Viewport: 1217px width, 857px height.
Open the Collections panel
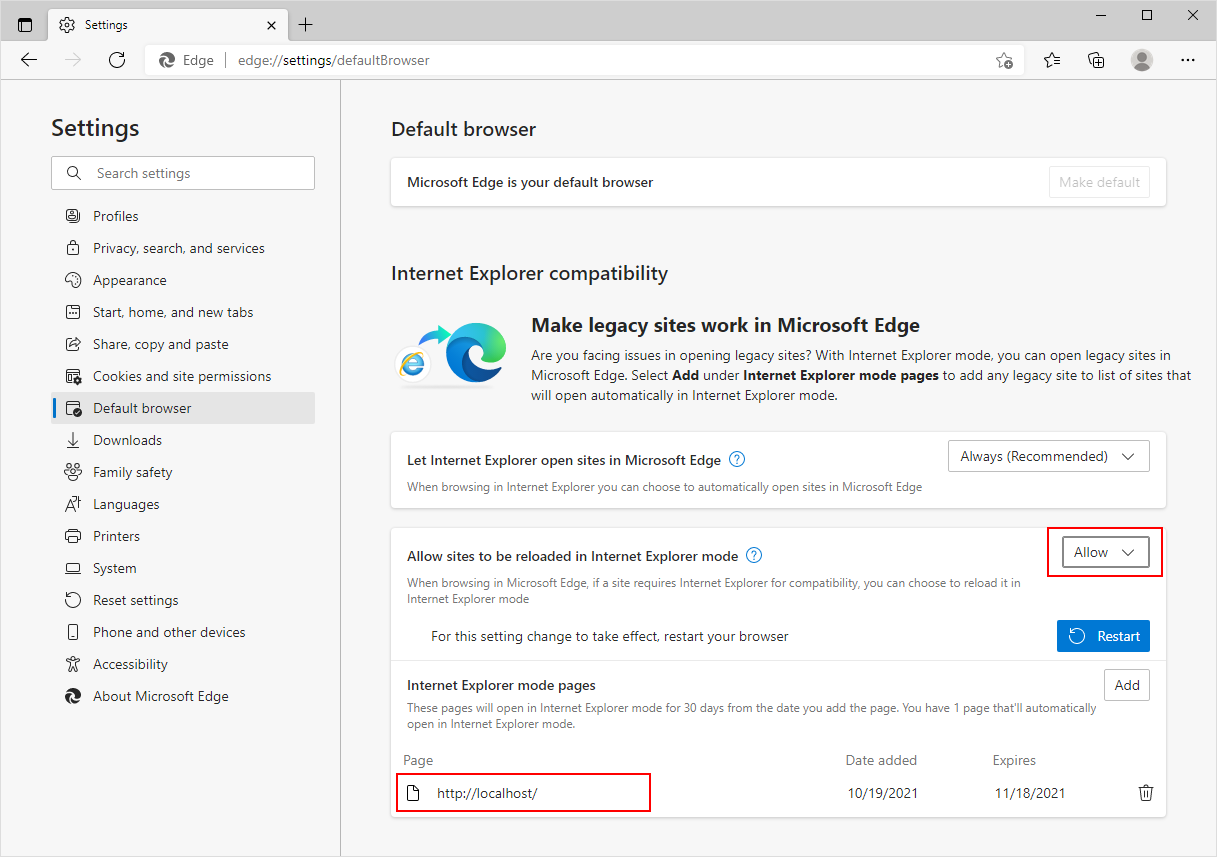[1096, 60]
